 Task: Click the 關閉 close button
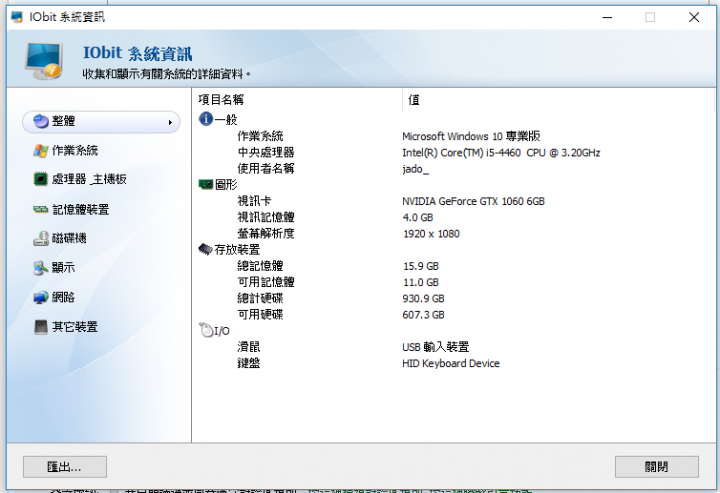coord(657,467)
